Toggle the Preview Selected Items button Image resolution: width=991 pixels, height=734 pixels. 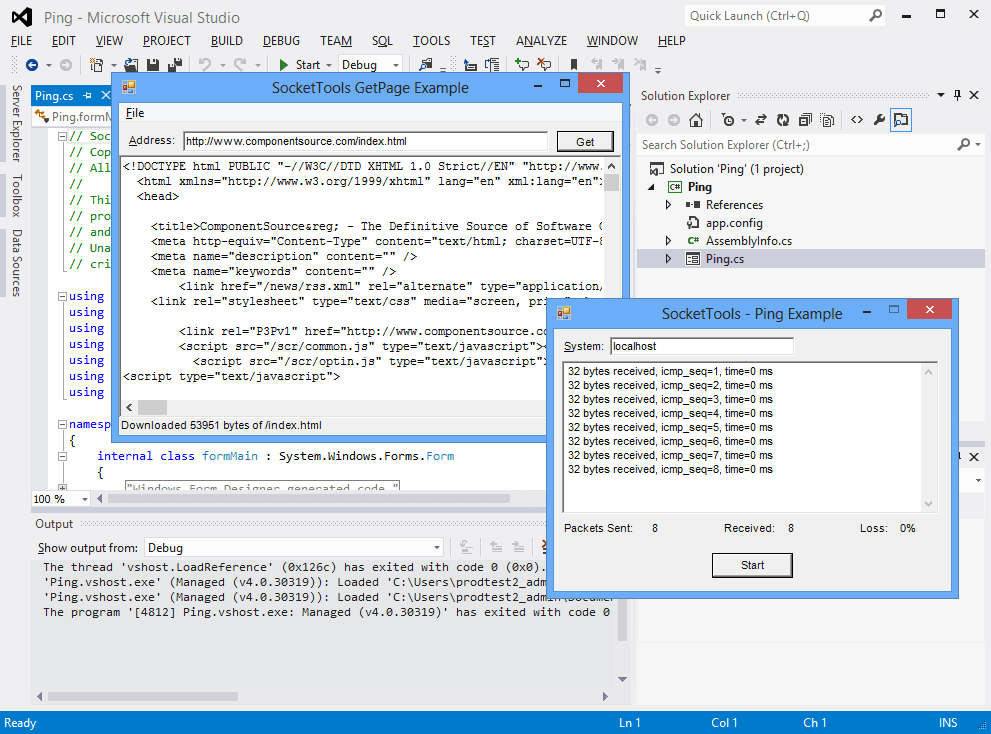tap(901, 120)
